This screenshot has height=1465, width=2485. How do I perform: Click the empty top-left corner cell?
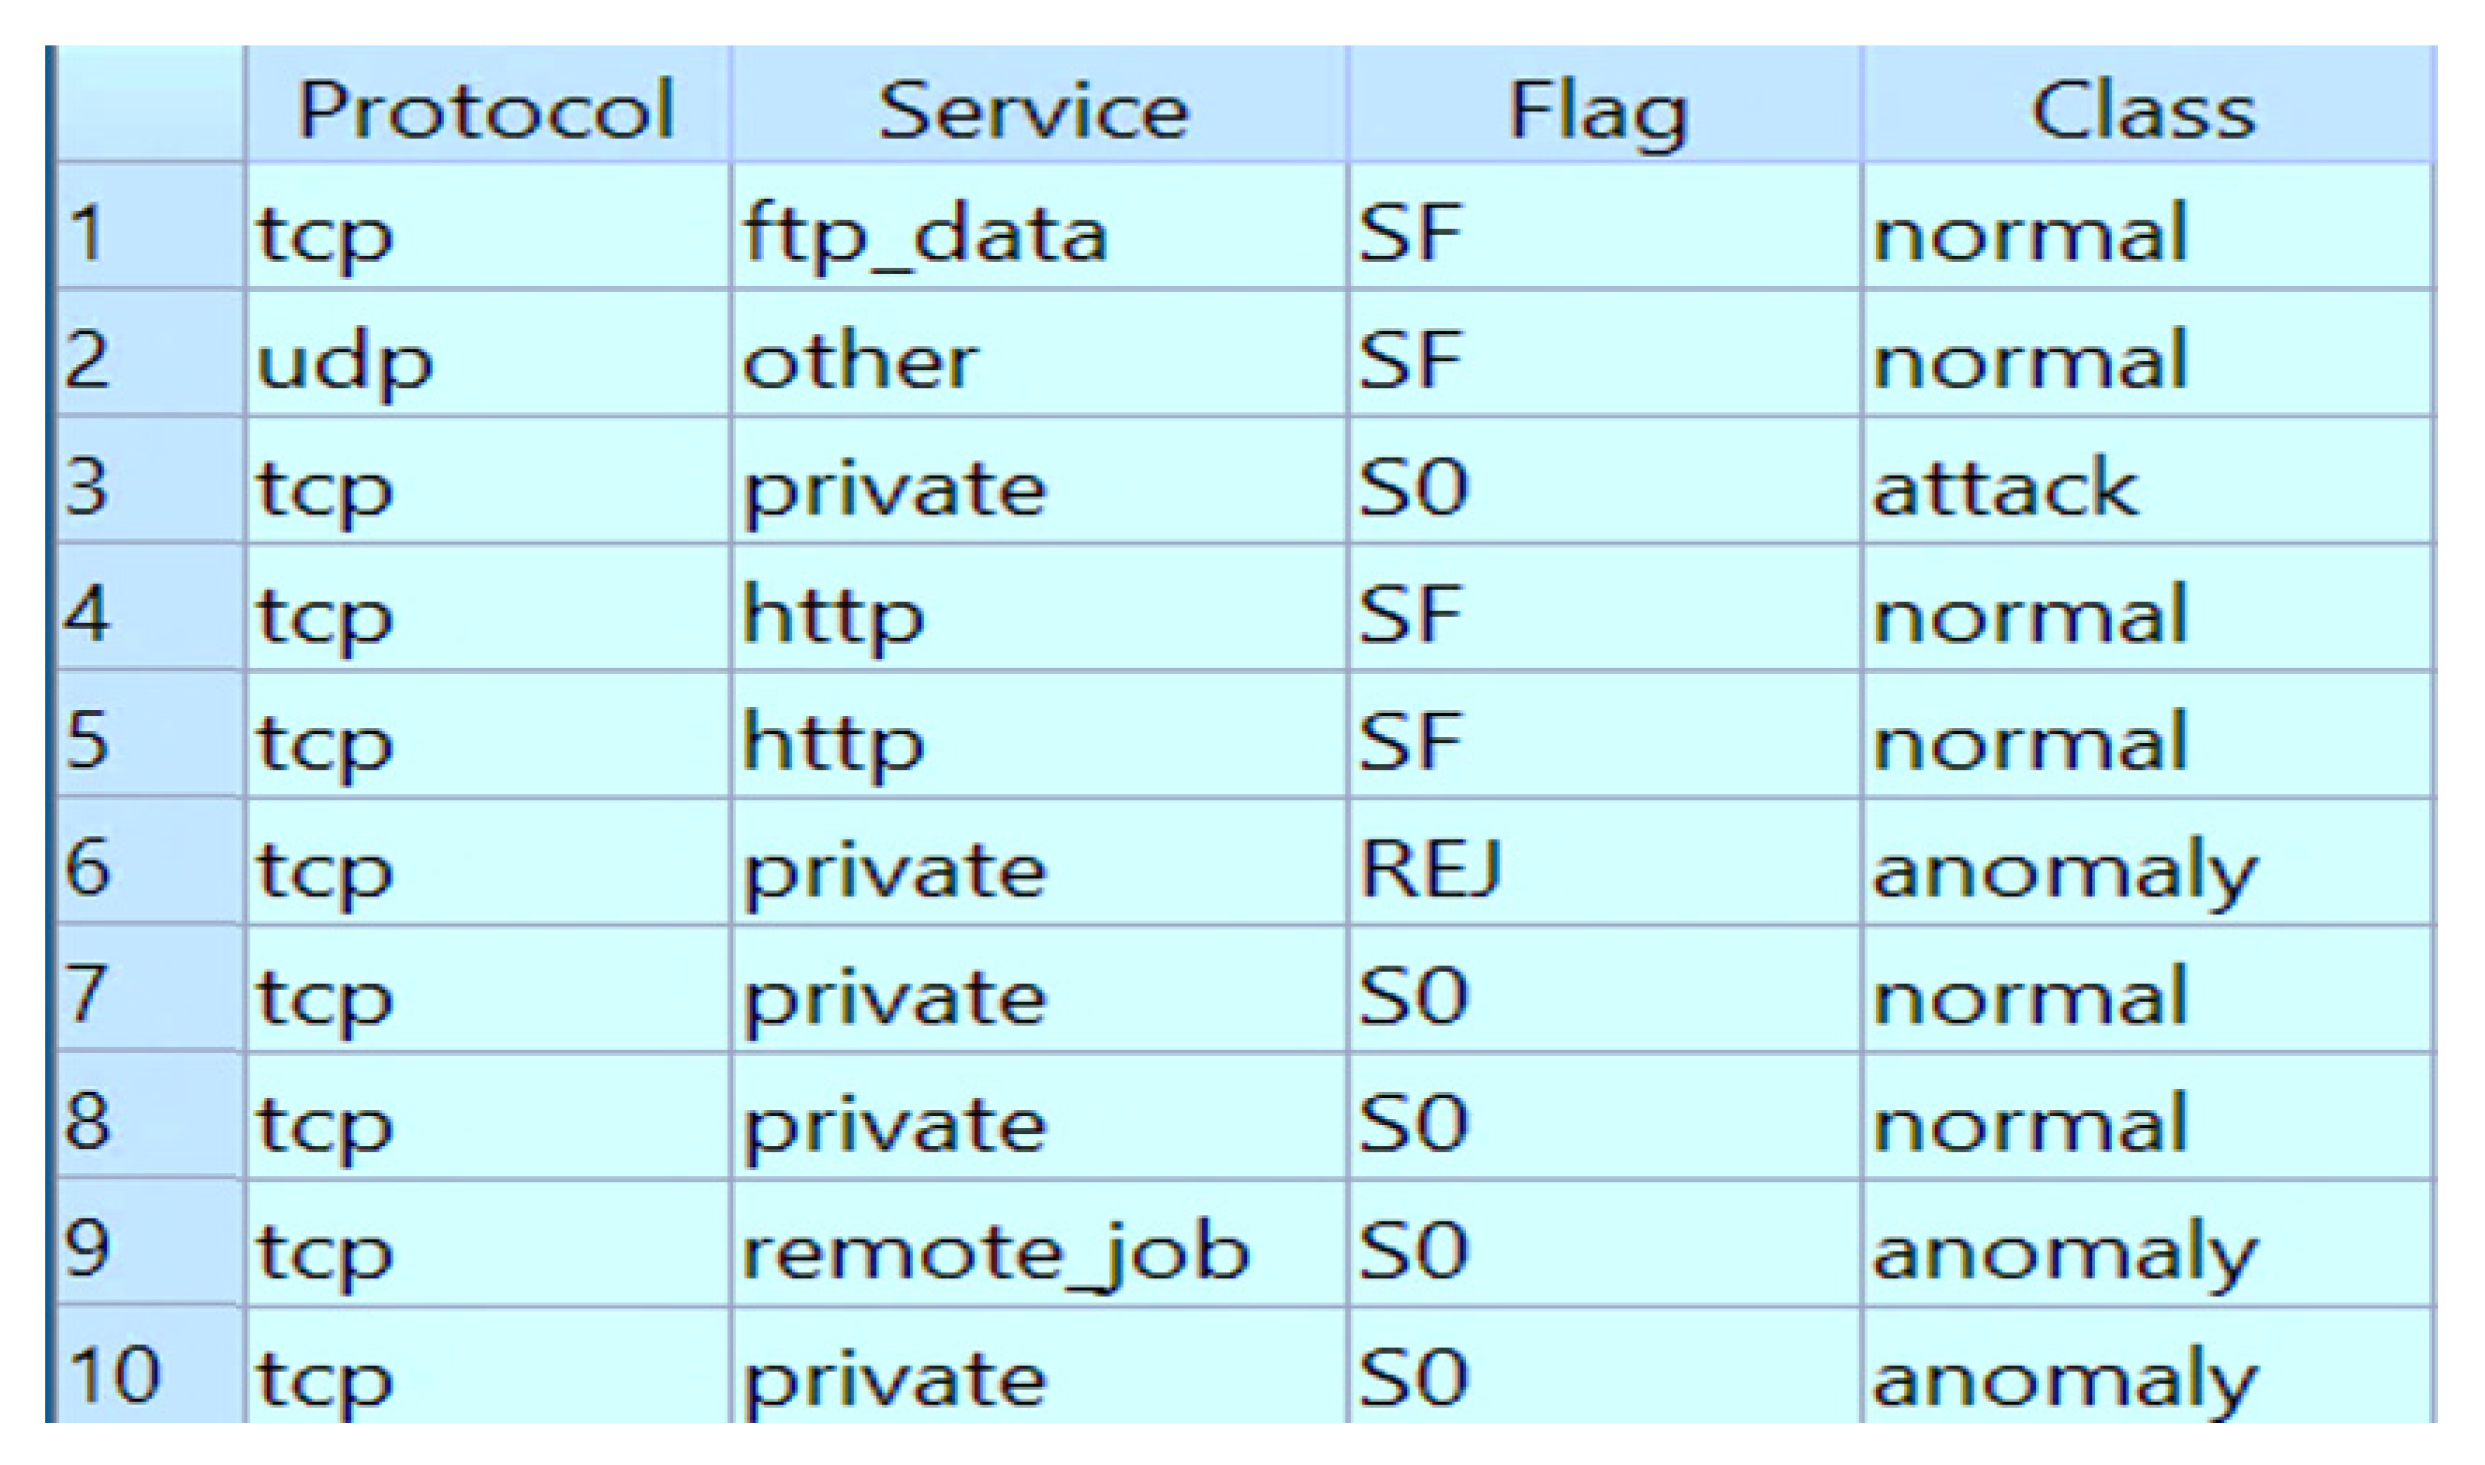(150, 105)
